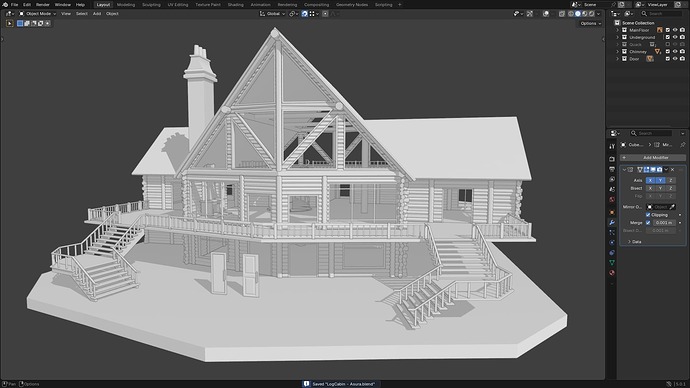This screenshot has width=690, height=388.
Task: Enable the Bisect X button
Action: (x=650, y=188)
